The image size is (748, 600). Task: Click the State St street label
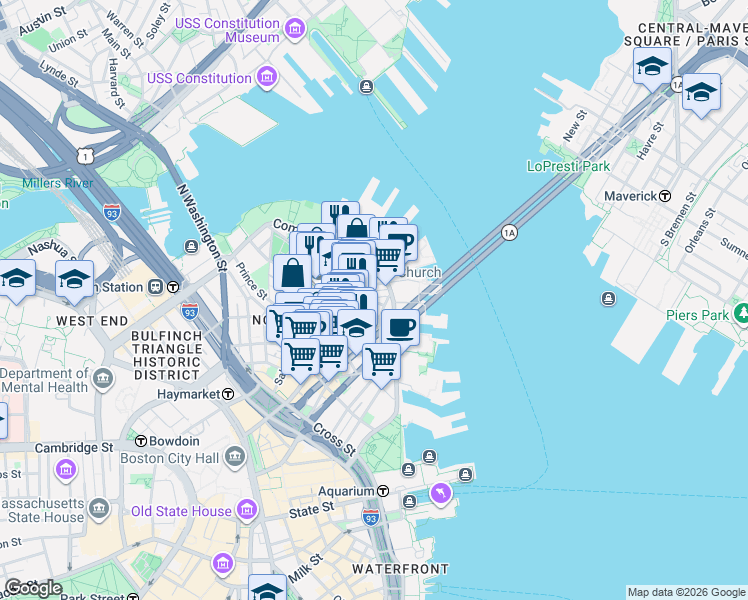tap(312, 510)
